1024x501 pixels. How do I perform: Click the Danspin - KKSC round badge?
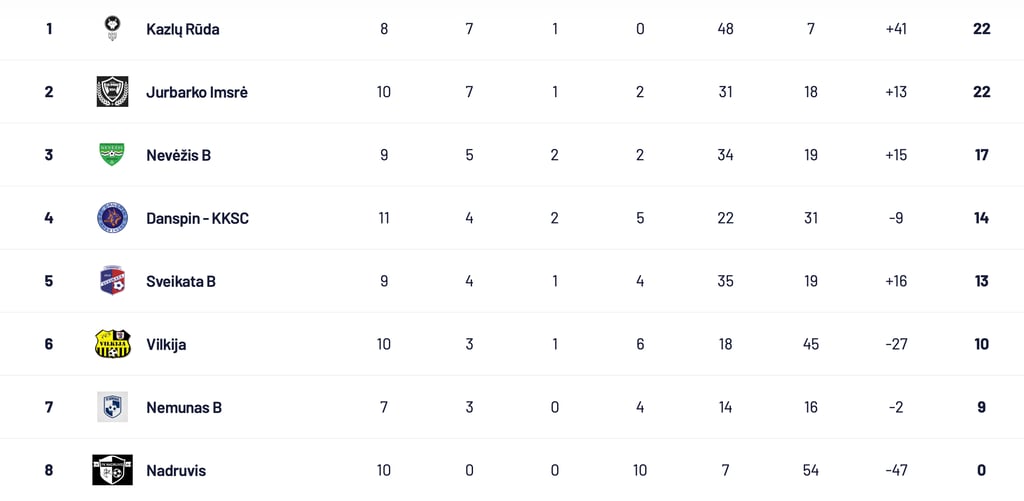tap(112, 218)
